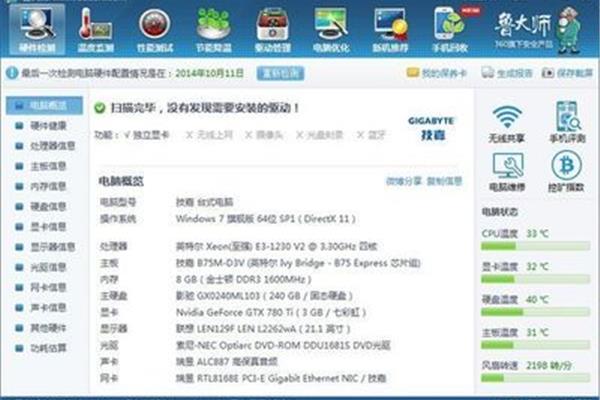Image resolution: width=600 pixels, height=400 pixels.
Task: Click the ALC887 sound card value
Action: coord(227,362)
